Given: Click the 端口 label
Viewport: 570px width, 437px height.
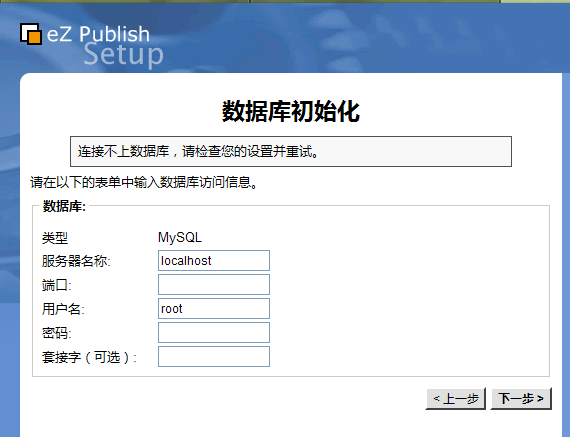Looking at the screenshot, I should click(57, 285).
